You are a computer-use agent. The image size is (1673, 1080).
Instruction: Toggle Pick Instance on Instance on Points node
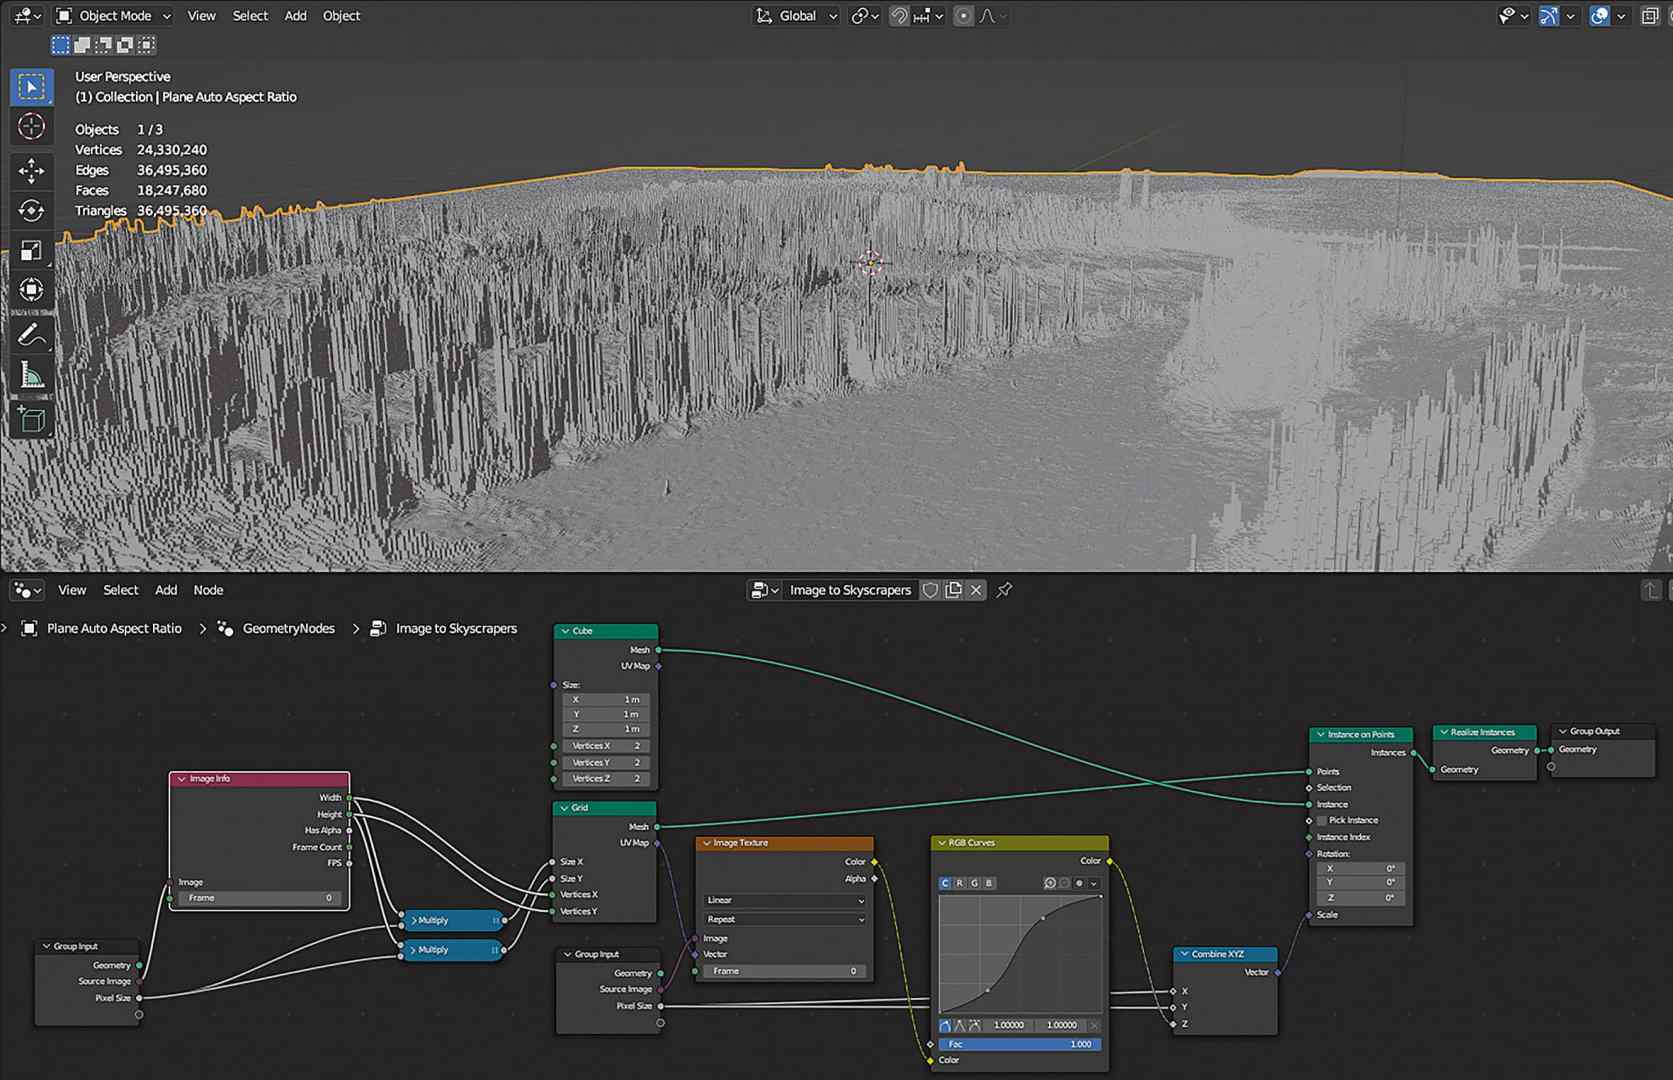tap(1322, 820)
